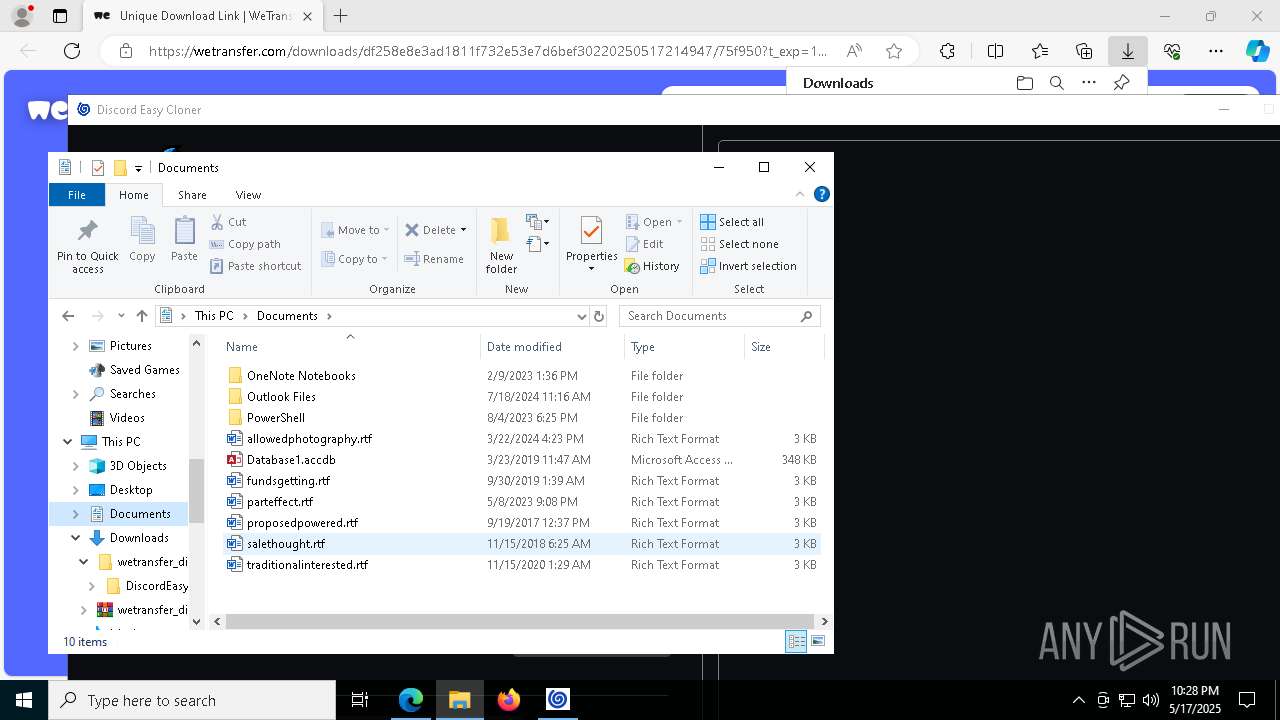Image resolution: width=1280 pixels, height=720 pixels.
Task: Open recent locations dropdown arrow
Action: click(121, 316)
